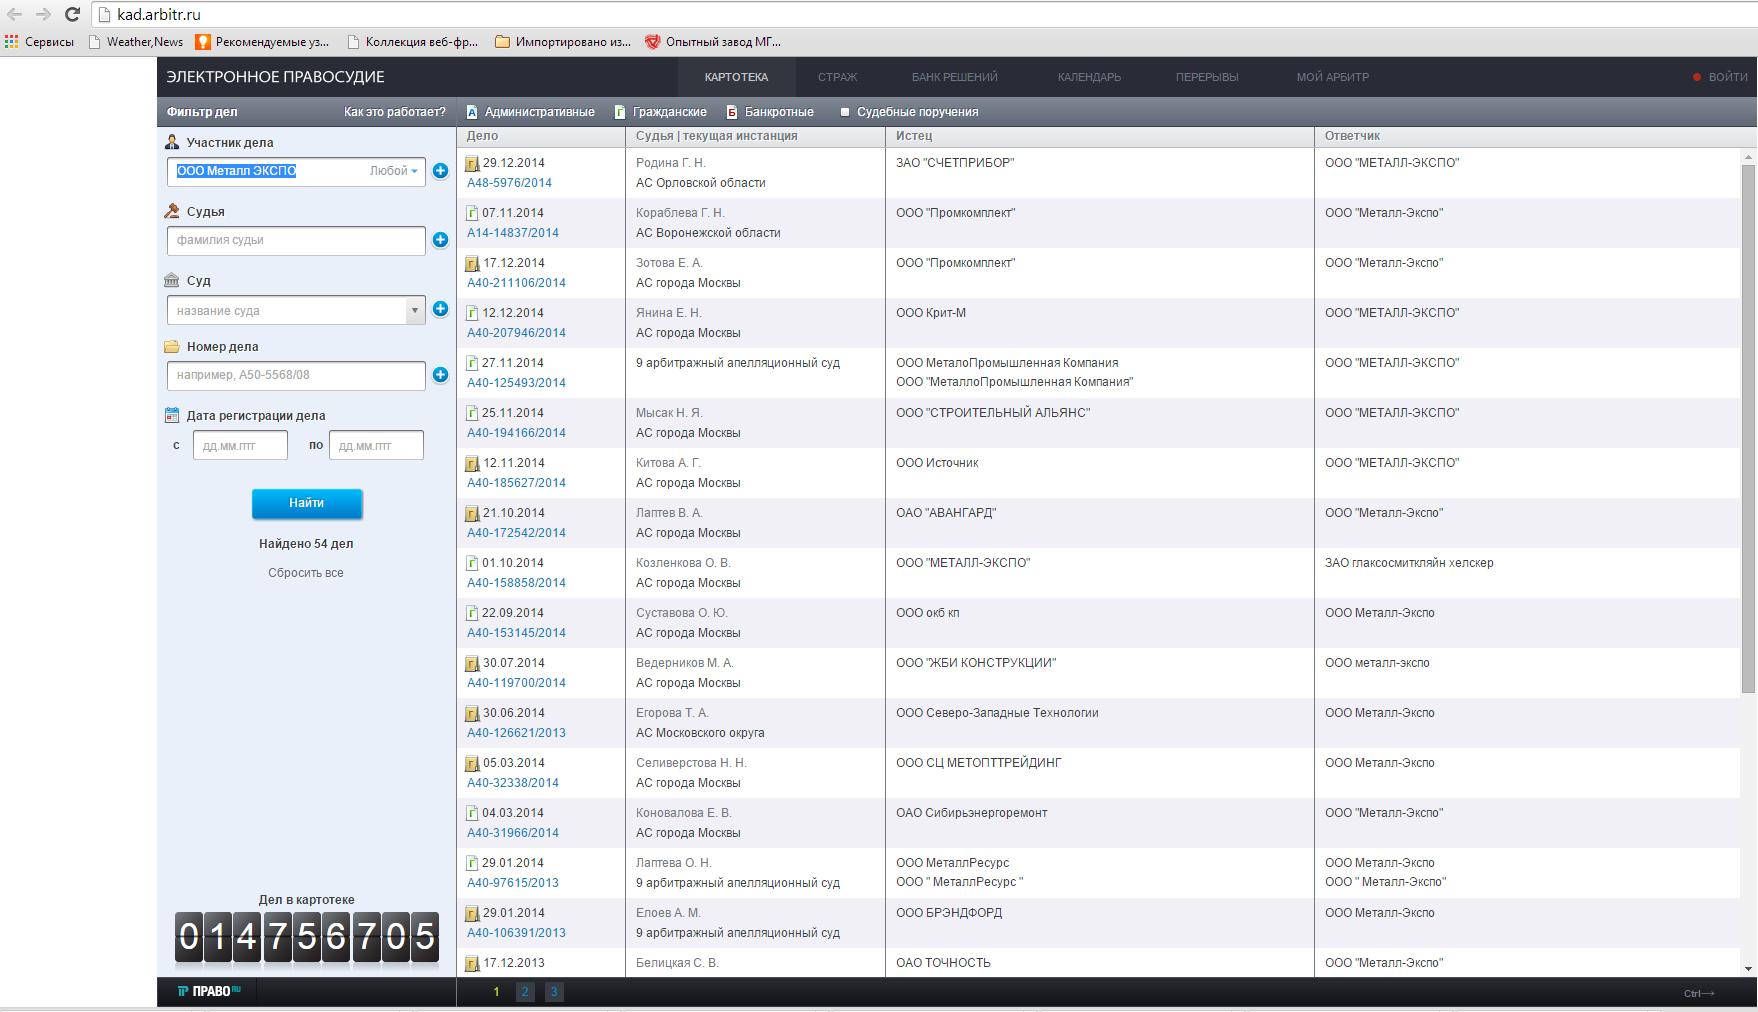
Task: Open the Перерывы tab
Action: pyautogui.click(x=1207, y=77)
